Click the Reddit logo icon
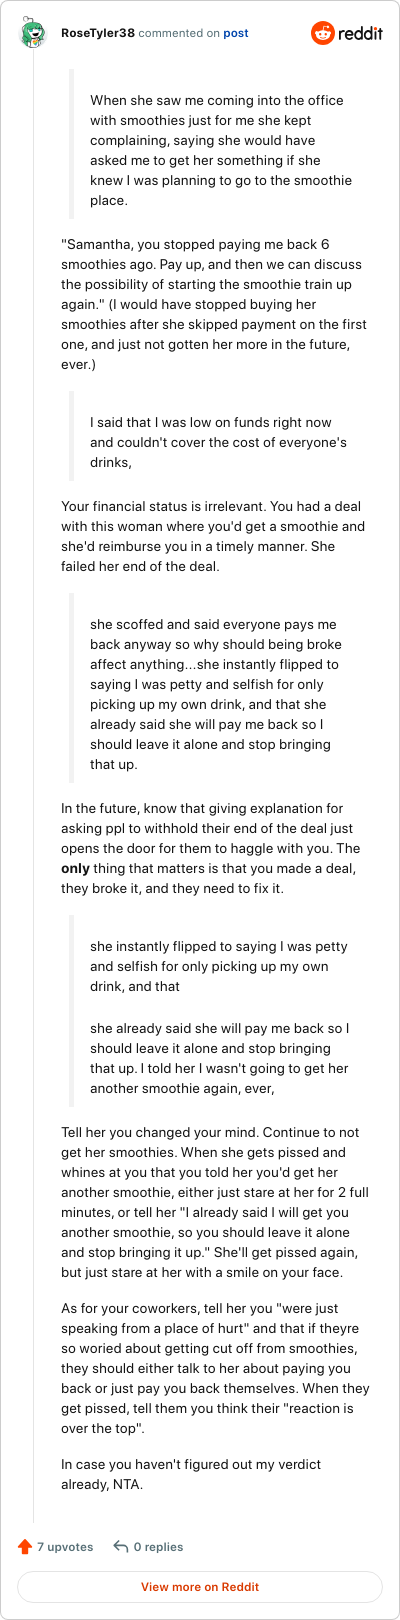Viewport: 400px width, 1620px height. [x=323, y=33]
